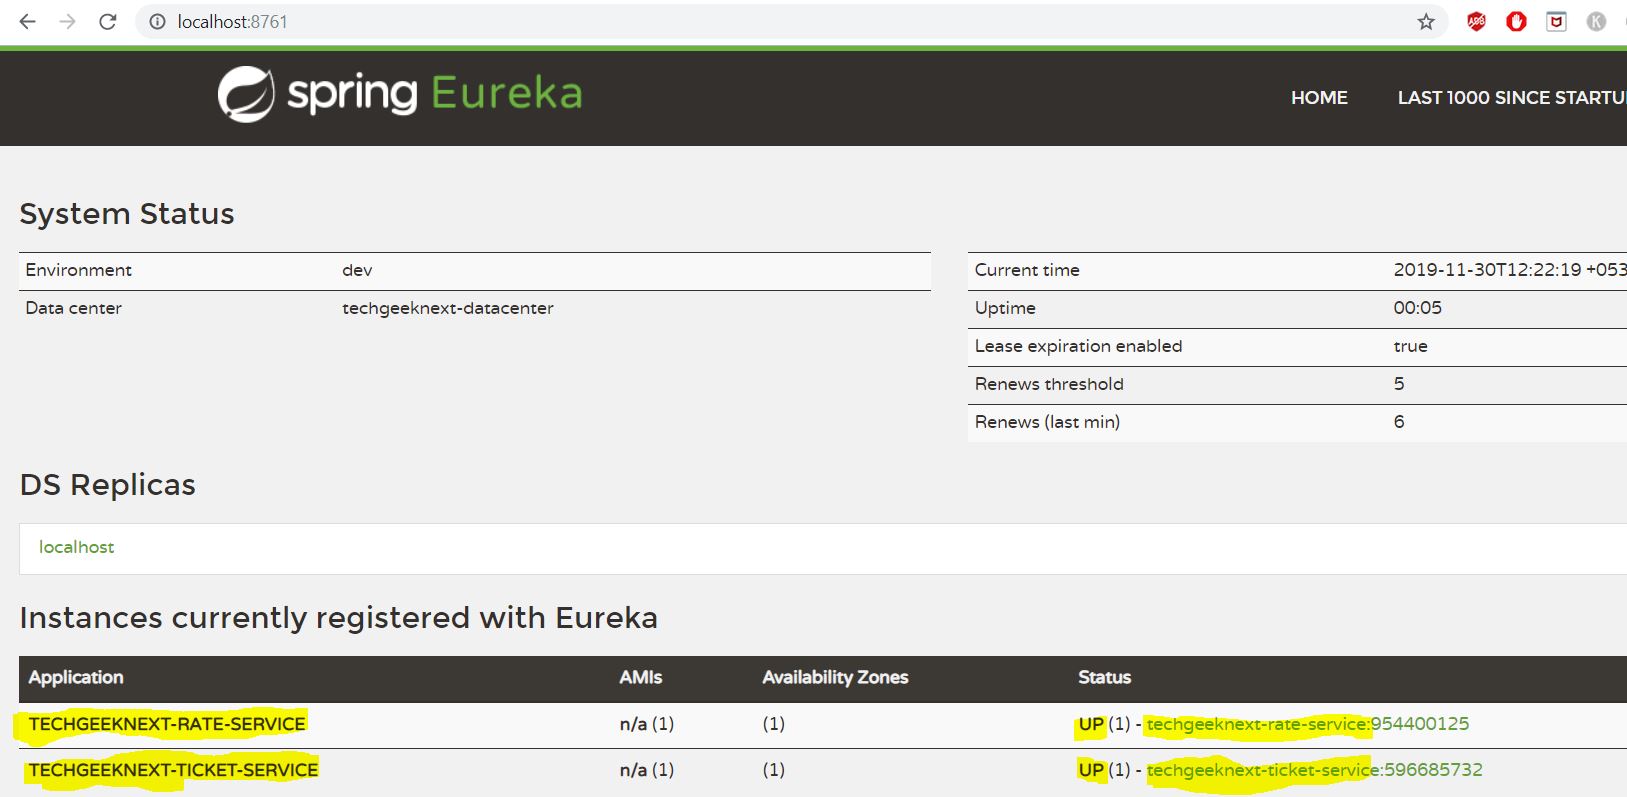Select the techgeeknext-datacenter value
This screenshot has height=797, width=1627.
[447, 308]
